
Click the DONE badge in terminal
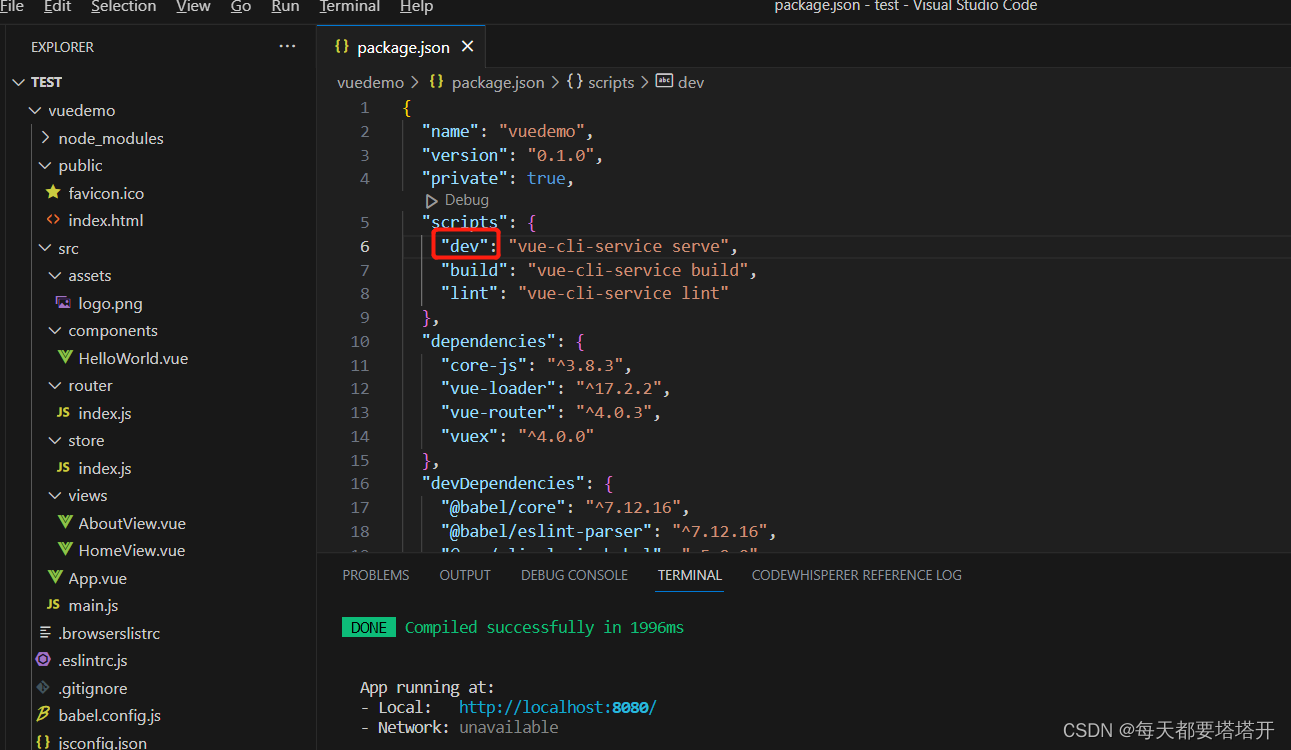coord(369,627)
